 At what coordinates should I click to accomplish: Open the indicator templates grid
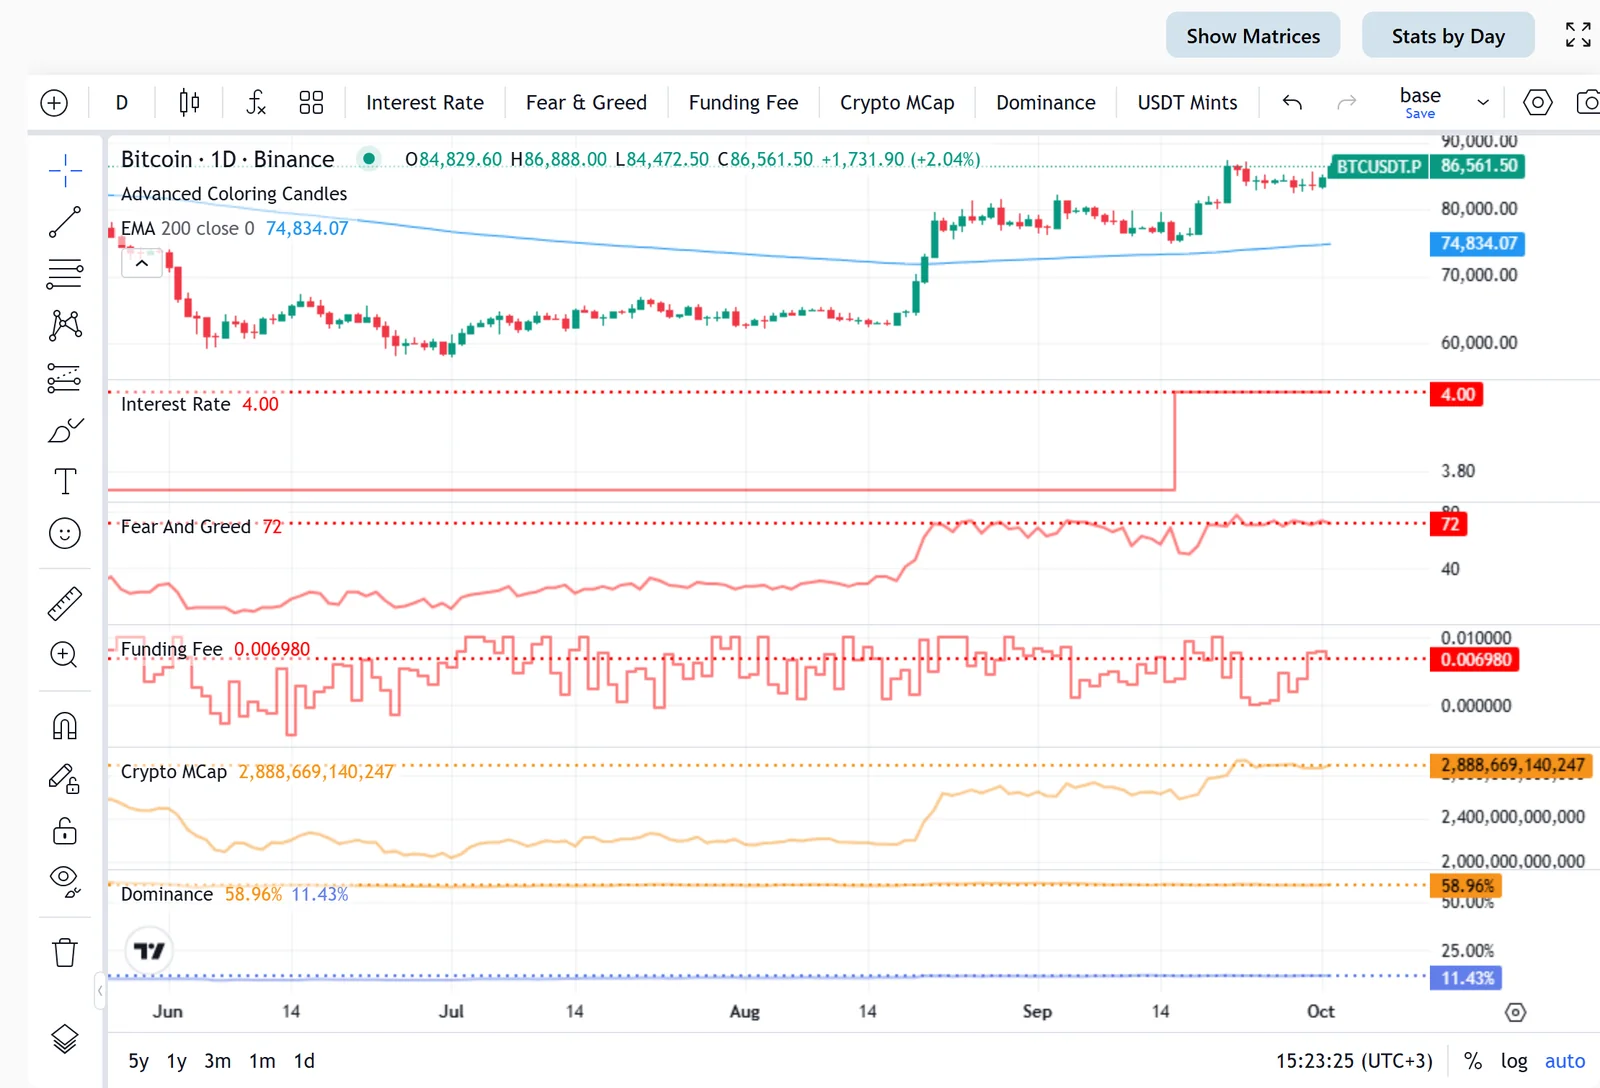tap(311, 102)
